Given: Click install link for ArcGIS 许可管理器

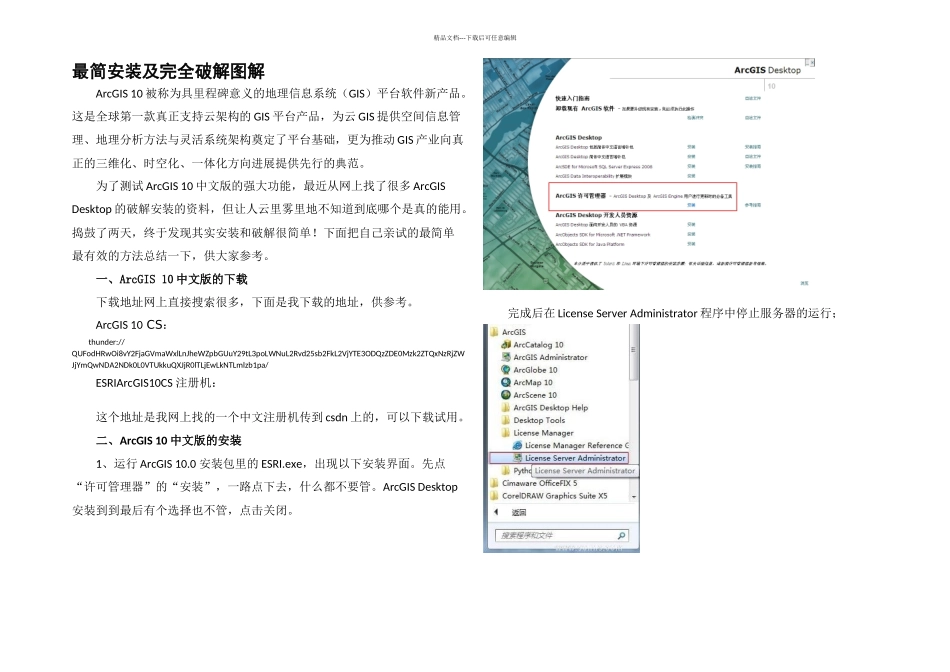Looking at the screenshot, I should pyautogui.click(x=691, y=205).
